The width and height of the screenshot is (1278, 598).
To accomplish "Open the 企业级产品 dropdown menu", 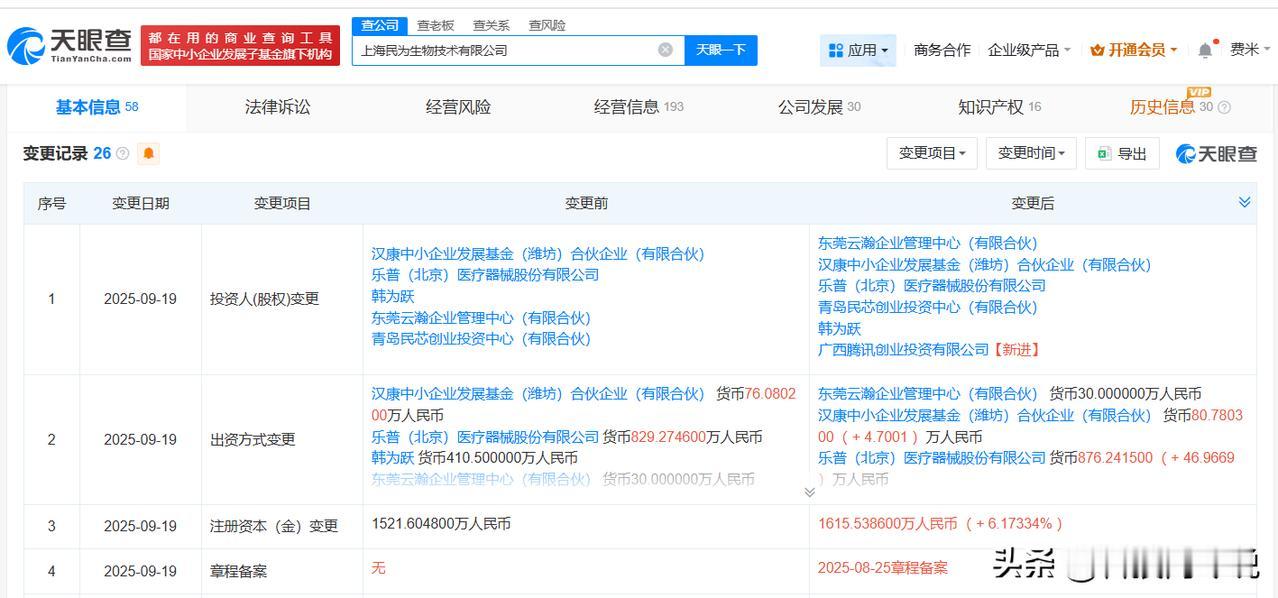I will coord(1029,50).
